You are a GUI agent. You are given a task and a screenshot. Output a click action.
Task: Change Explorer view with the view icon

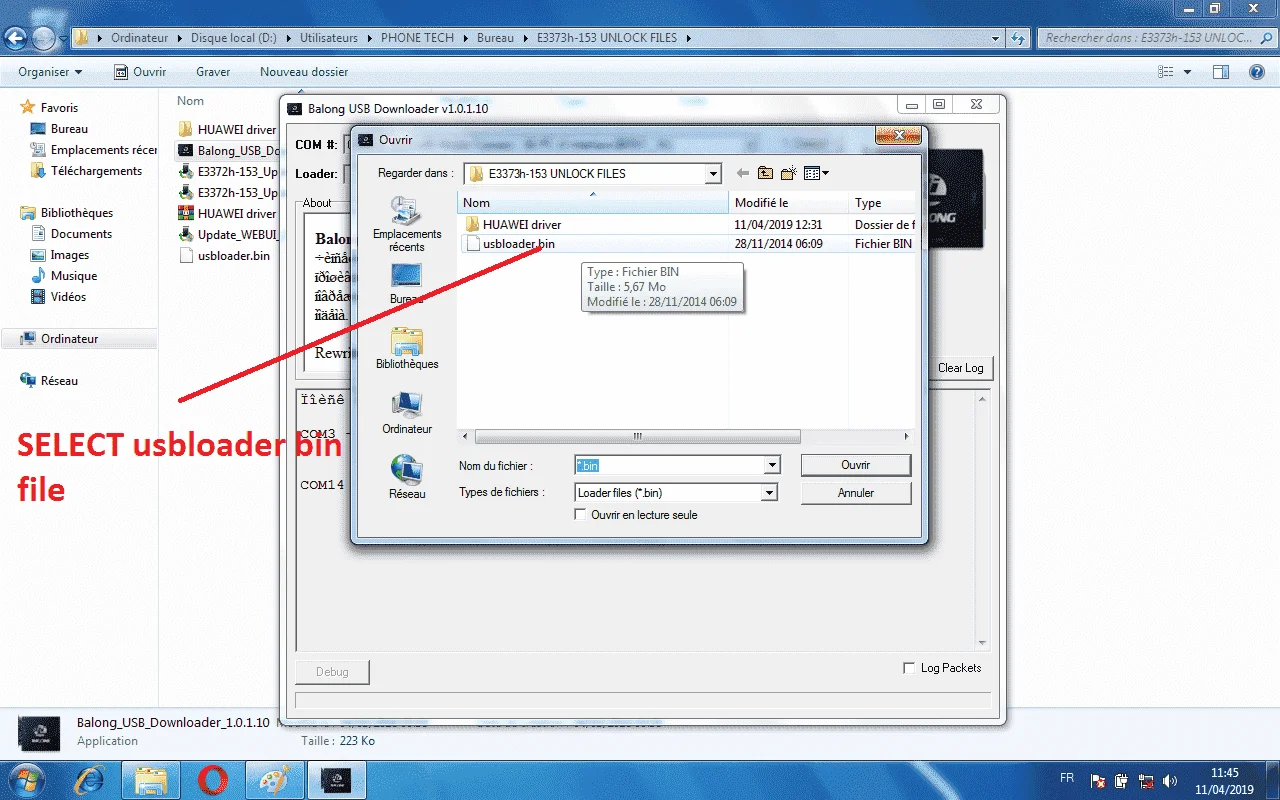(1166, 72)
